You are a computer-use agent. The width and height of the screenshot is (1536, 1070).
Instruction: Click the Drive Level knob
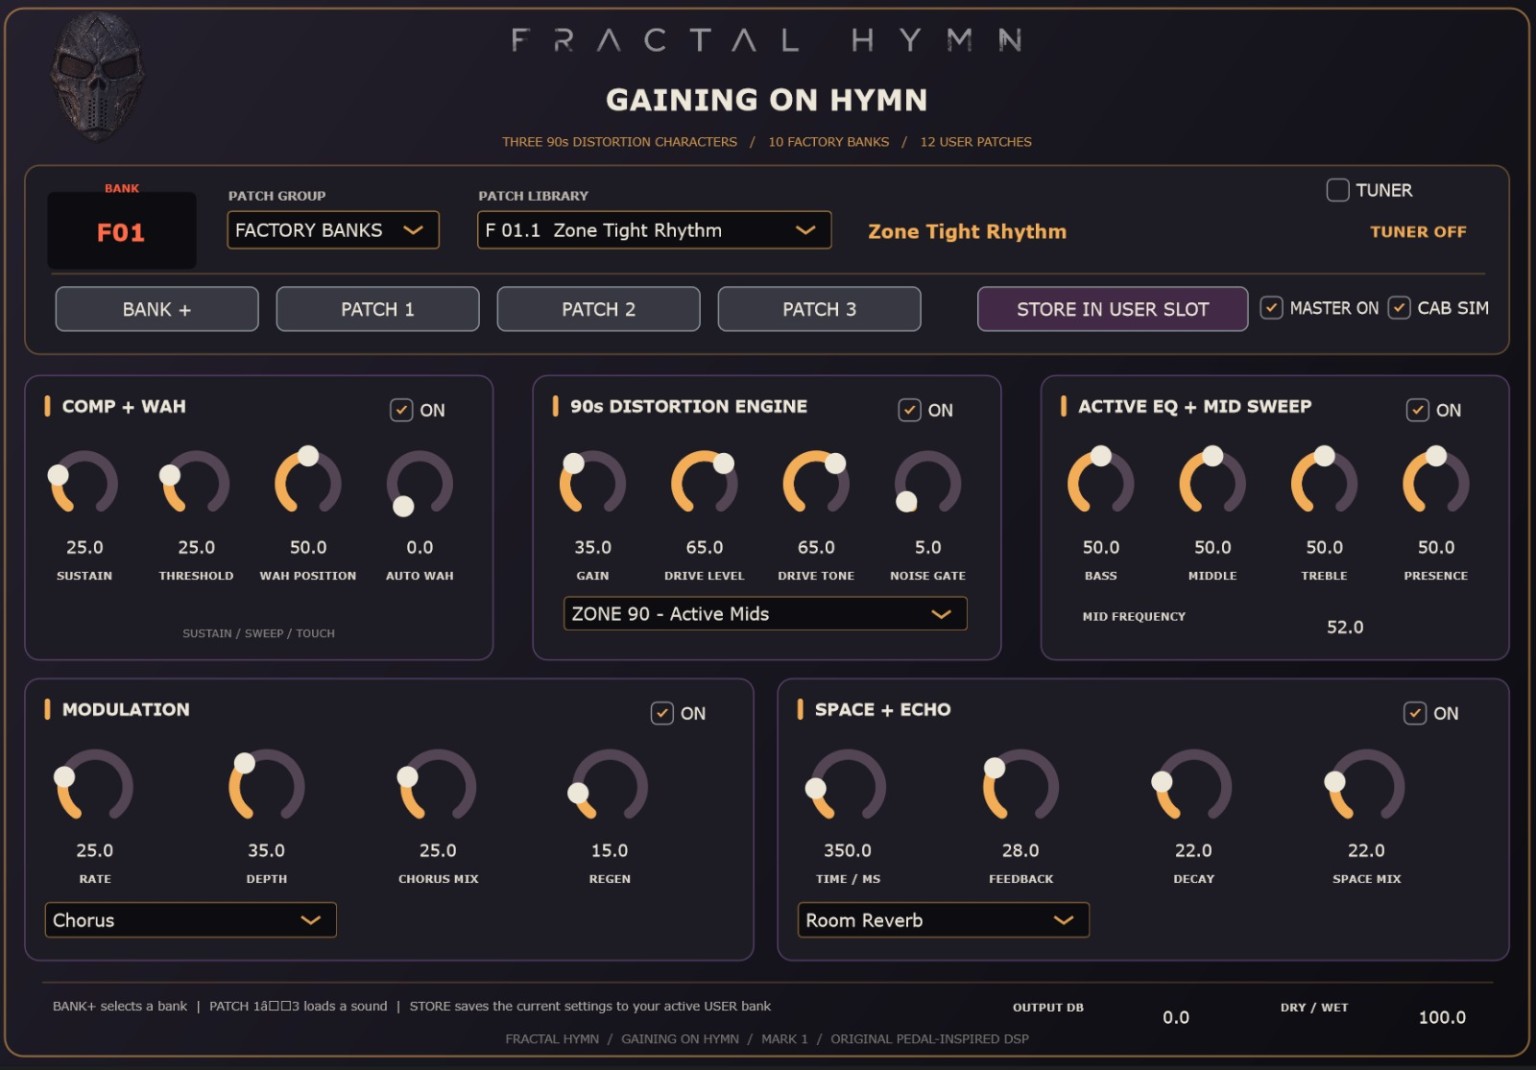(x=704, y=484)
